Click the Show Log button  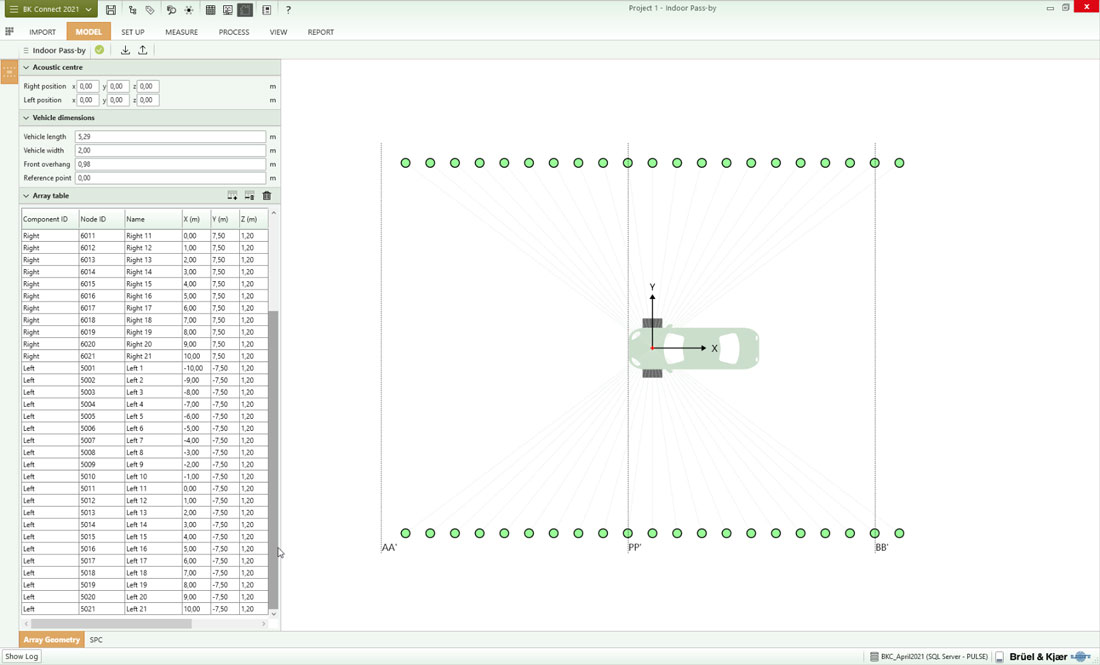point(21,657)
